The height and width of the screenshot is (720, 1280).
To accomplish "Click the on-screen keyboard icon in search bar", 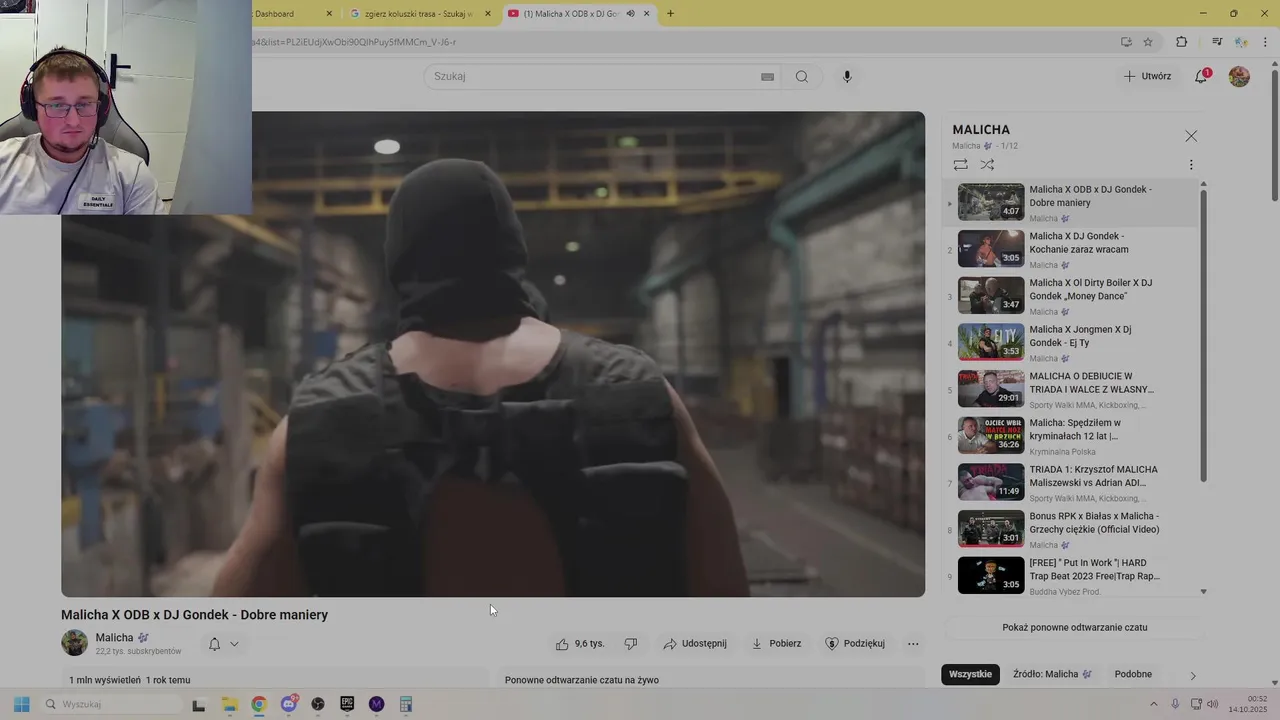I will coord(767,77).
